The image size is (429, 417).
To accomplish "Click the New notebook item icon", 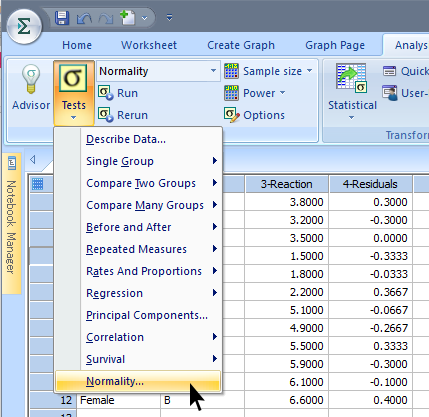I will [x=127, y=18].
